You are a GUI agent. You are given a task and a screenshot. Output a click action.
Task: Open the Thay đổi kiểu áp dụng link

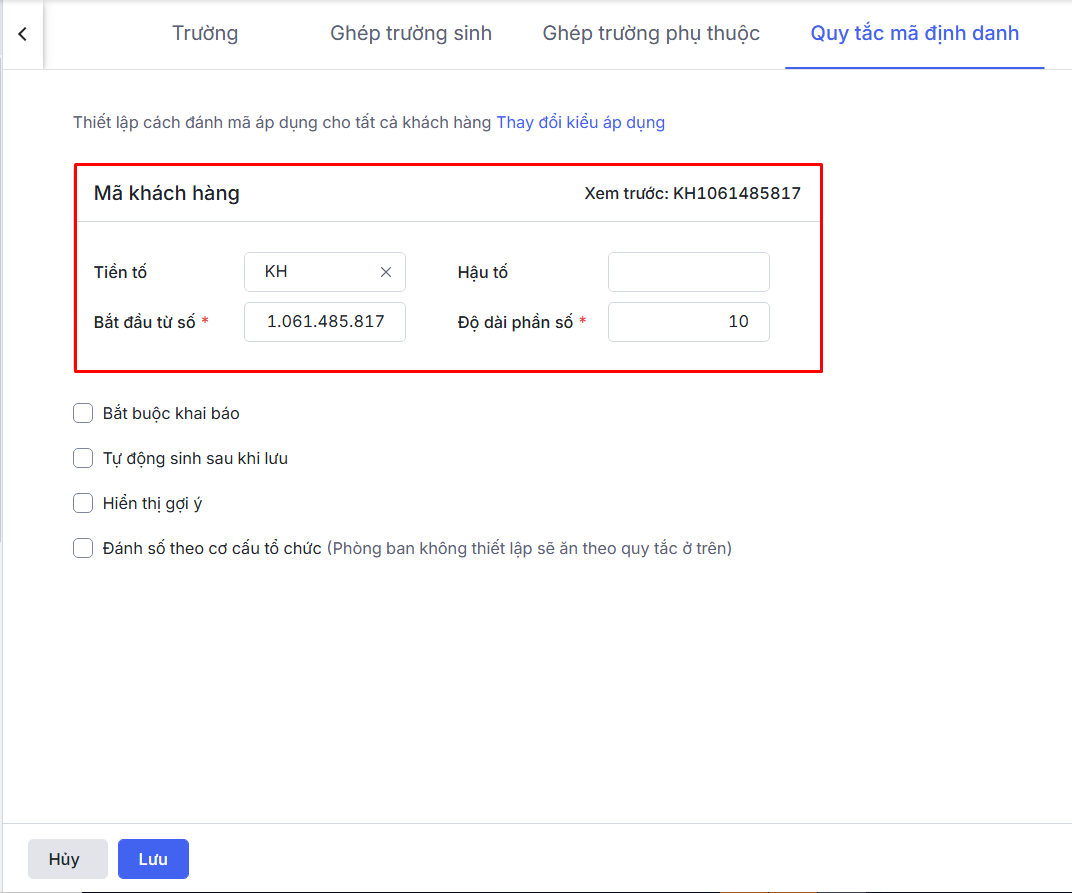tap(580, 123)
